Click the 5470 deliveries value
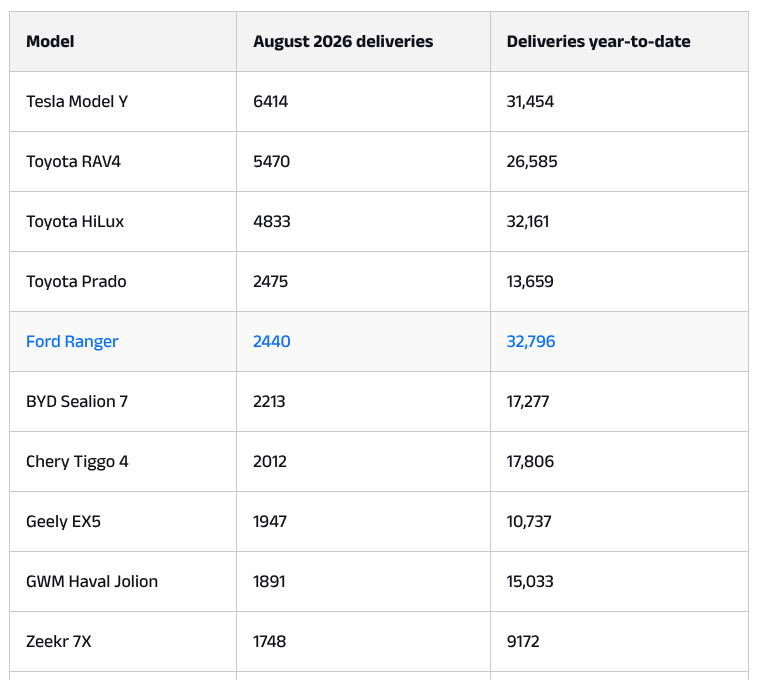Screen dimensions: 759x680 (x=272, y=162)
